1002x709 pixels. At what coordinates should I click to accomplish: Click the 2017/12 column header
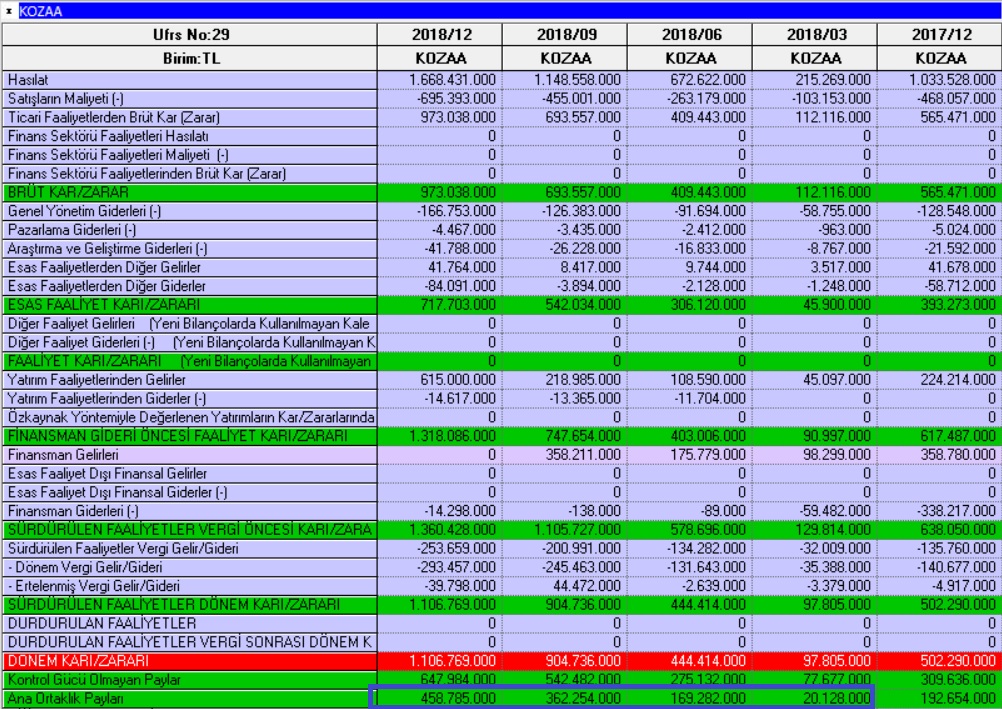(x=940, y=35)
